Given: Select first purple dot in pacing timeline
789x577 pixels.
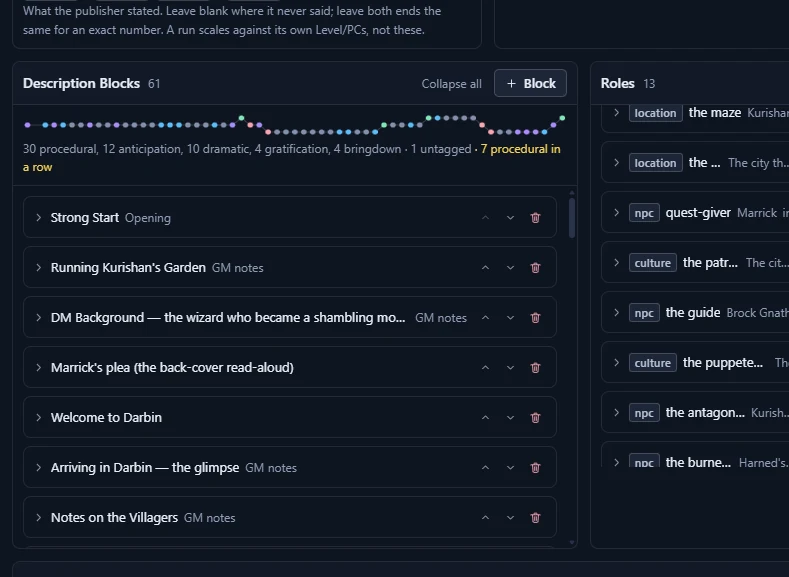Looking at the screenshot, I should (28, 125).
